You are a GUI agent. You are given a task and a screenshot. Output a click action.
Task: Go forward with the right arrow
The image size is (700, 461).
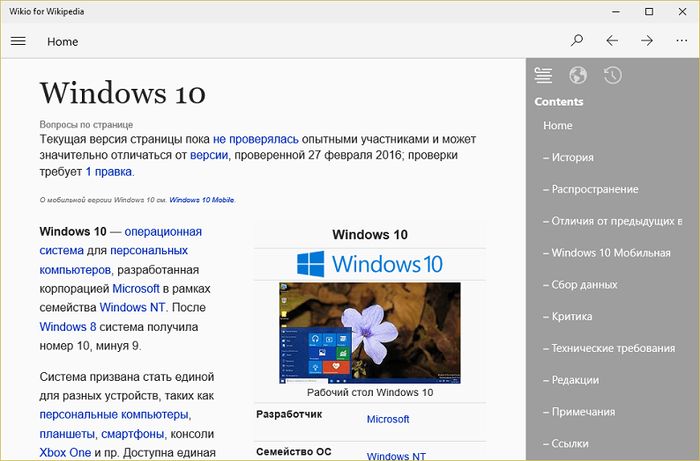[647, 41]
